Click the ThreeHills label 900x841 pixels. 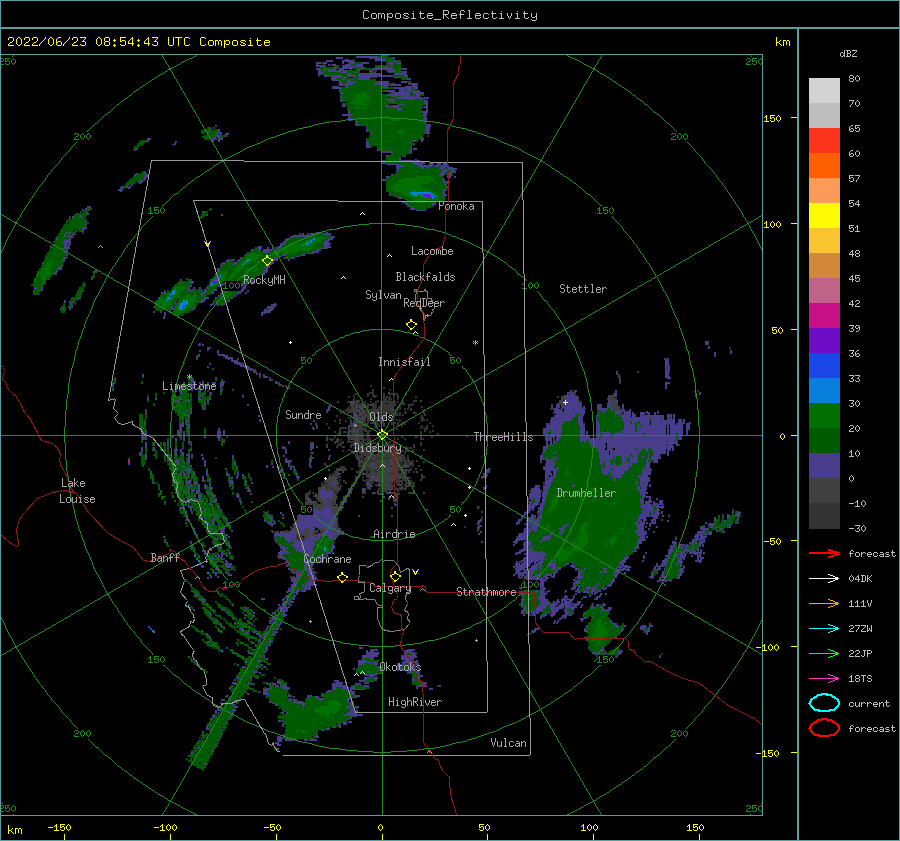point(503,437)
